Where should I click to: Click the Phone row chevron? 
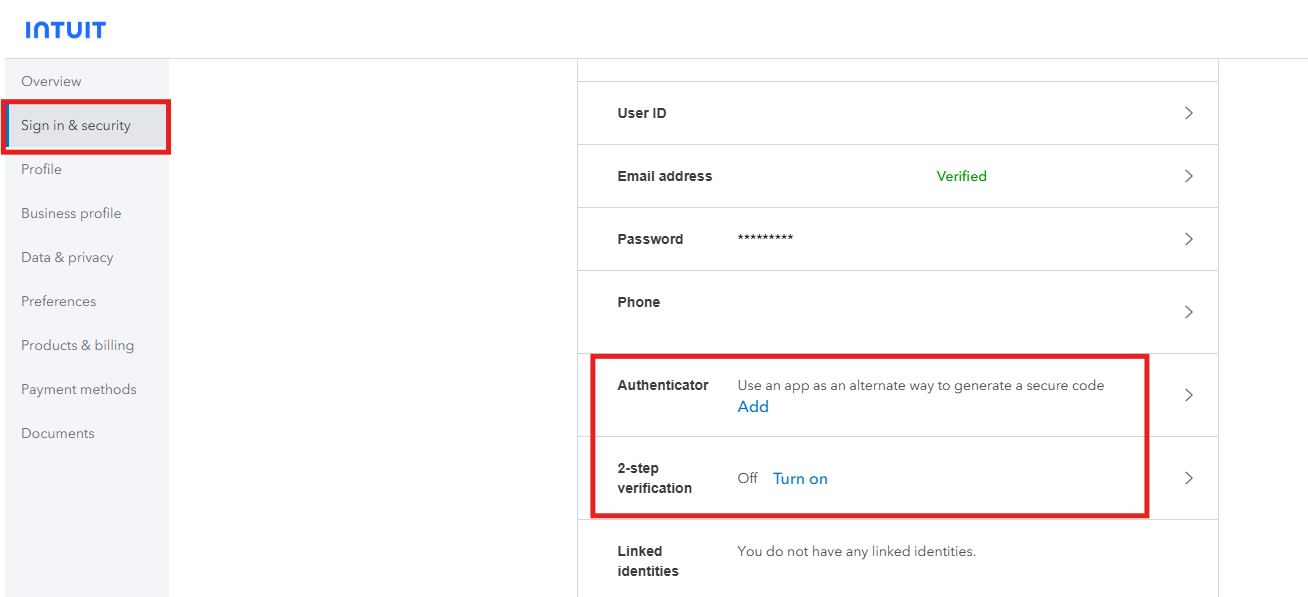click(x=1189, y=312)
